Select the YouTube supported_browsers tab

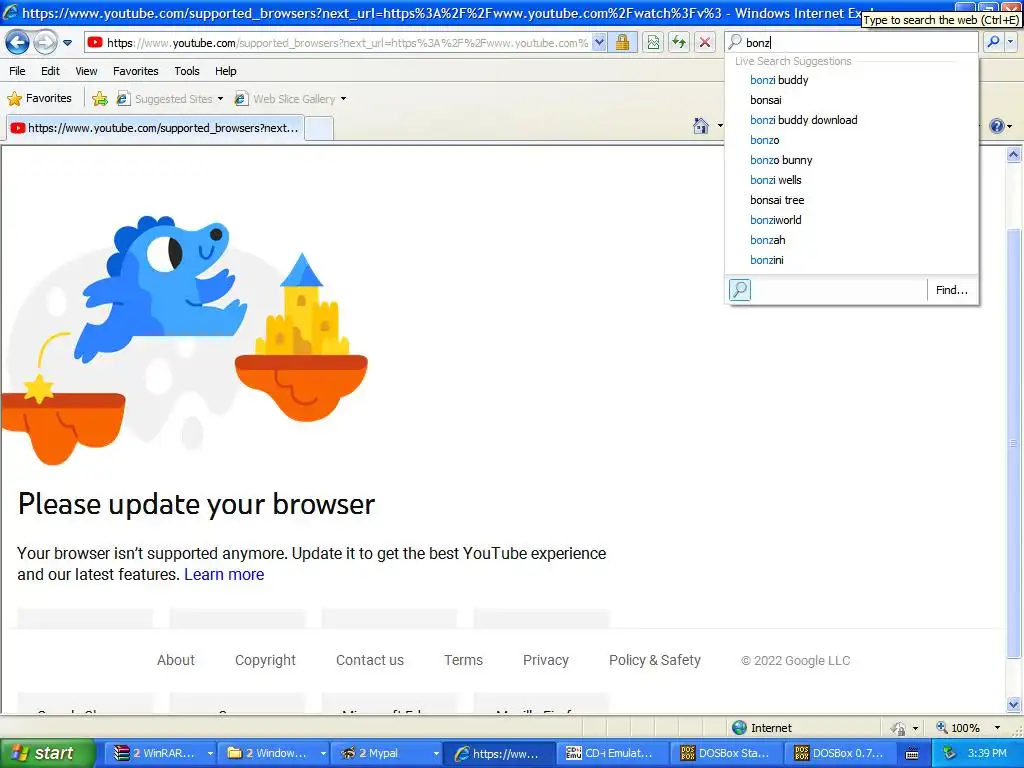(155, 128)
